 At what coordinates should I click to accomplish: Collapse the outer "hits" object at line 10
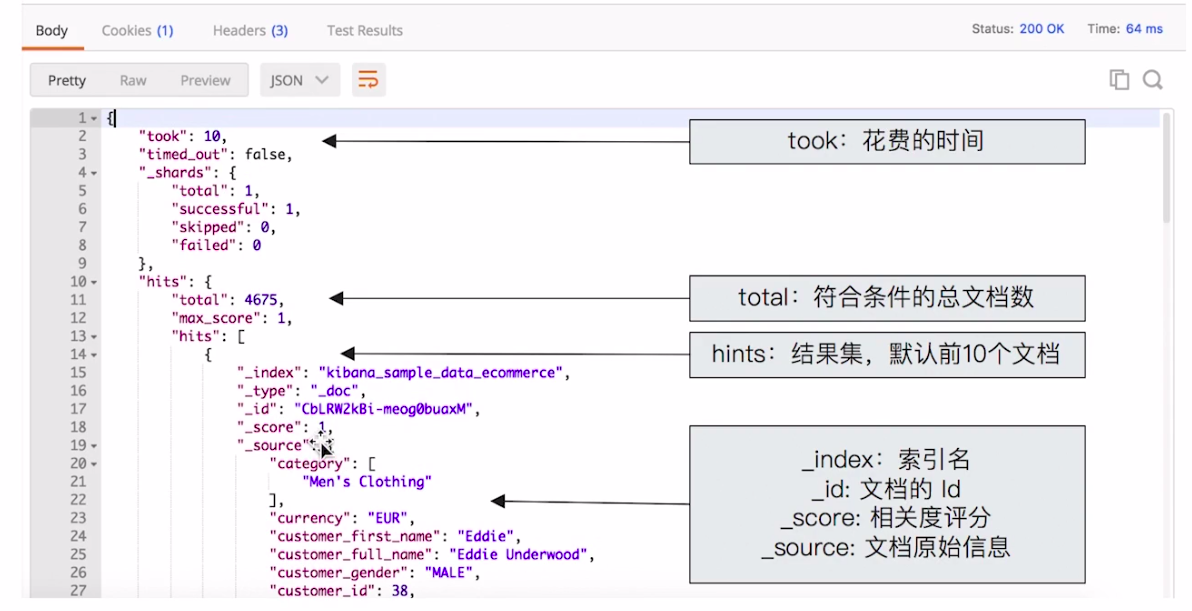(x=94, y=282)
